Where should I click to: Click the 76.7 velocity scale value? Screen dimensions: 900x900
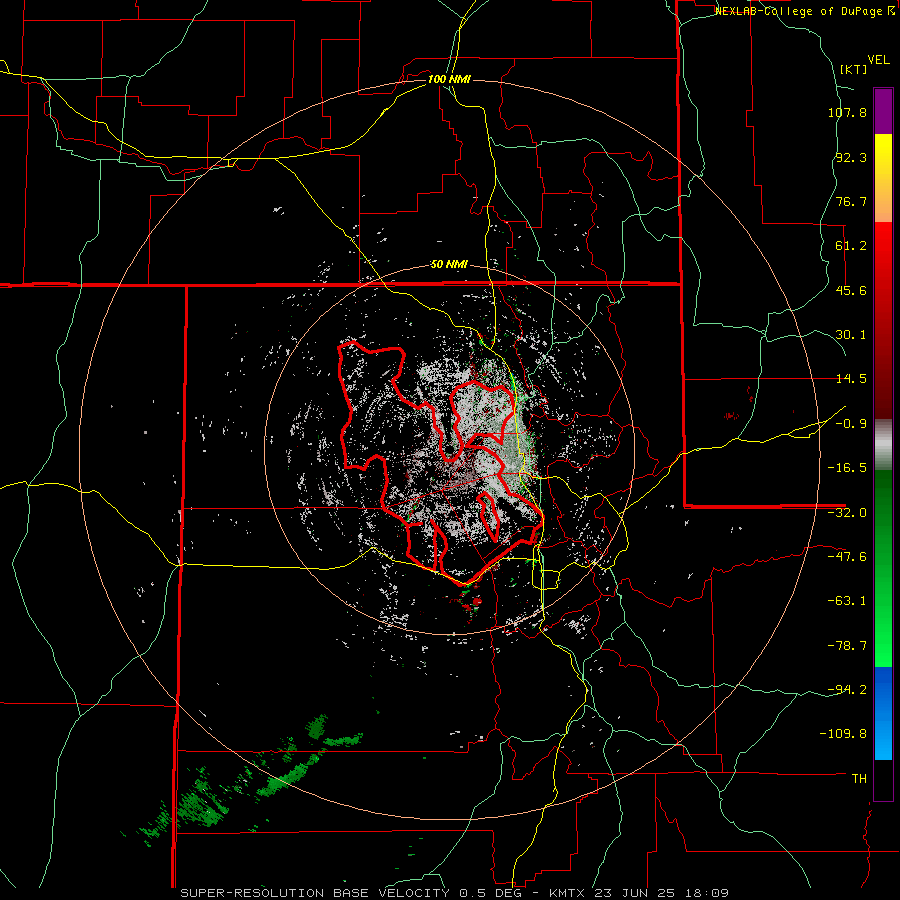pyautogui.click(x=851, y=201)
